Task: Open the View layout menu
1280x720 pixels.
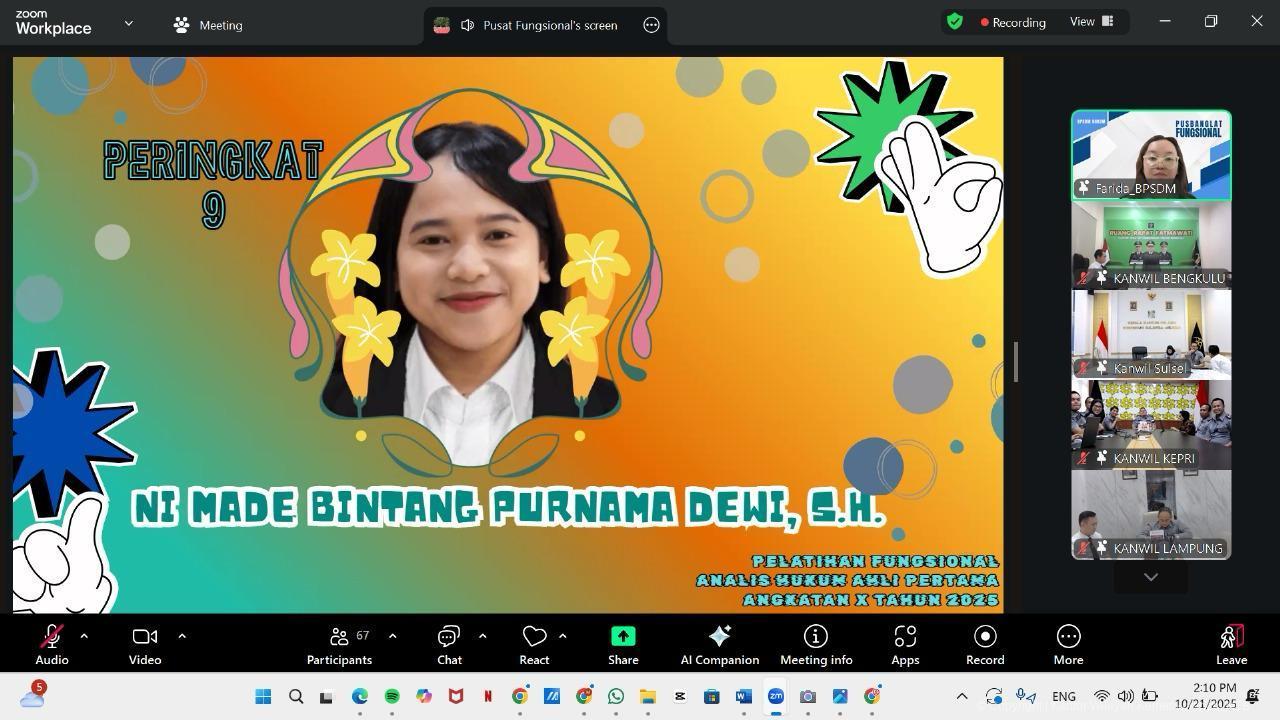Action: [1092, 22]
